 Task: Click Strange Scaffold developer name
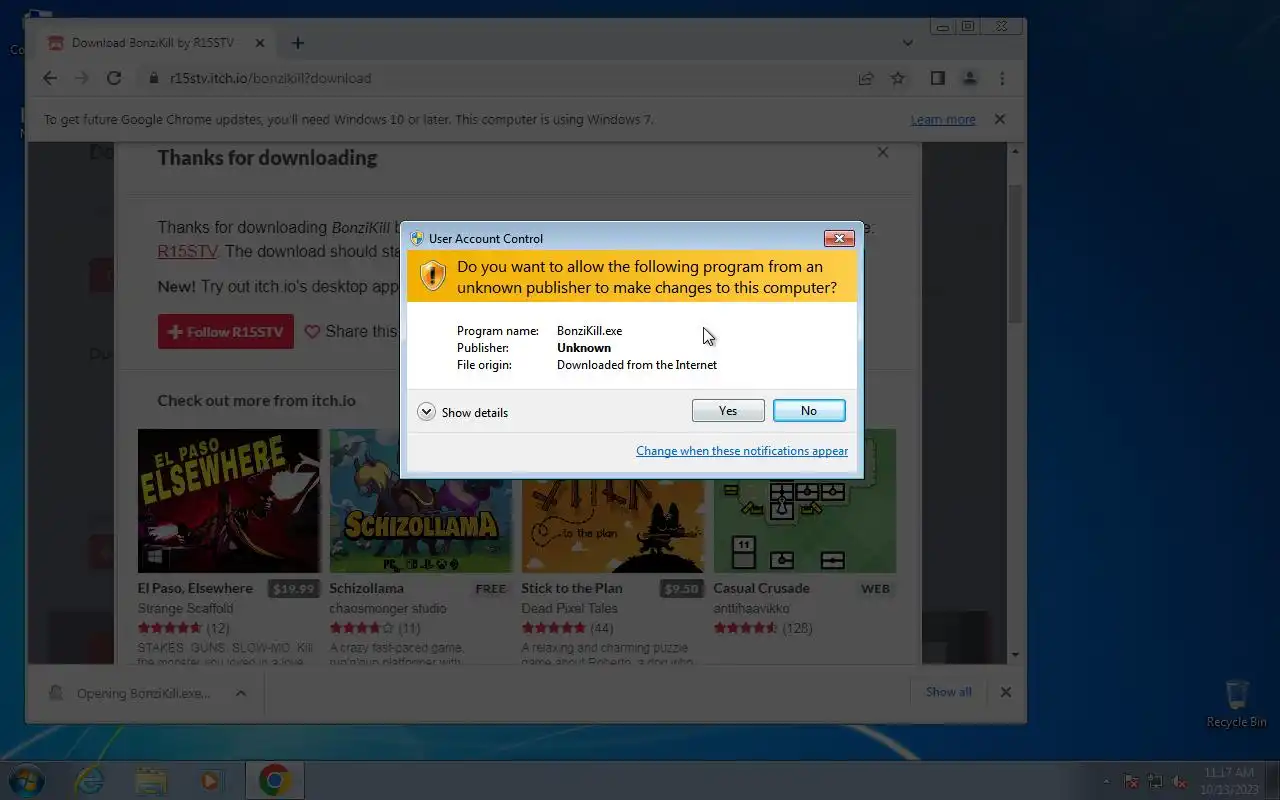185,608
